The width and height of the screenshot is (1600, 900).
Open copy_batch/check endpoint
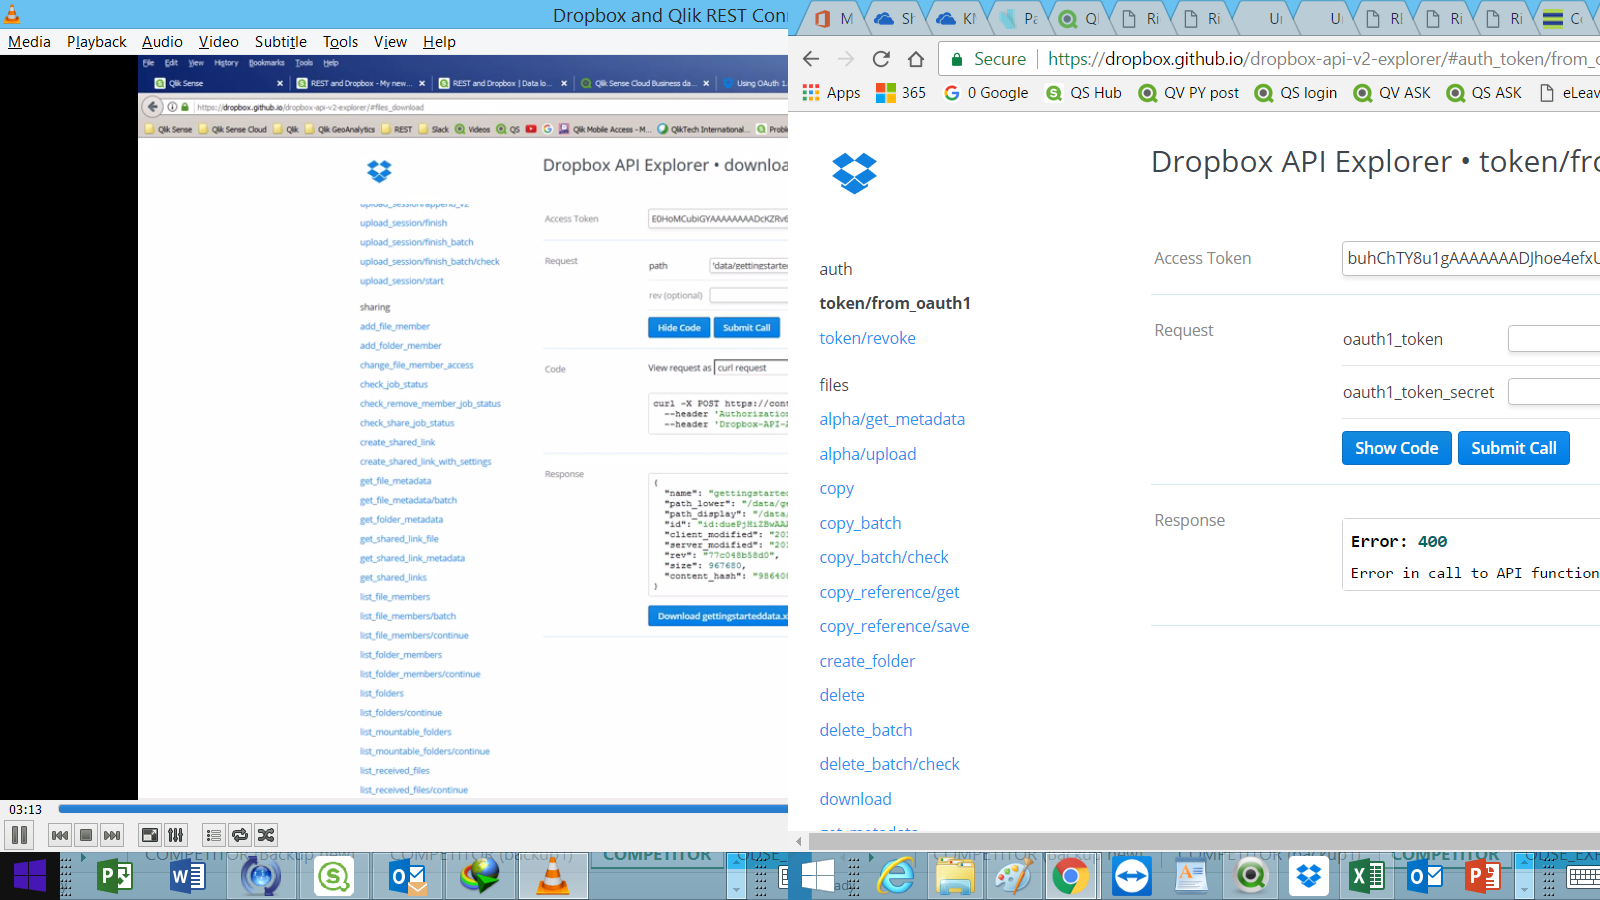tap(884, 557)
